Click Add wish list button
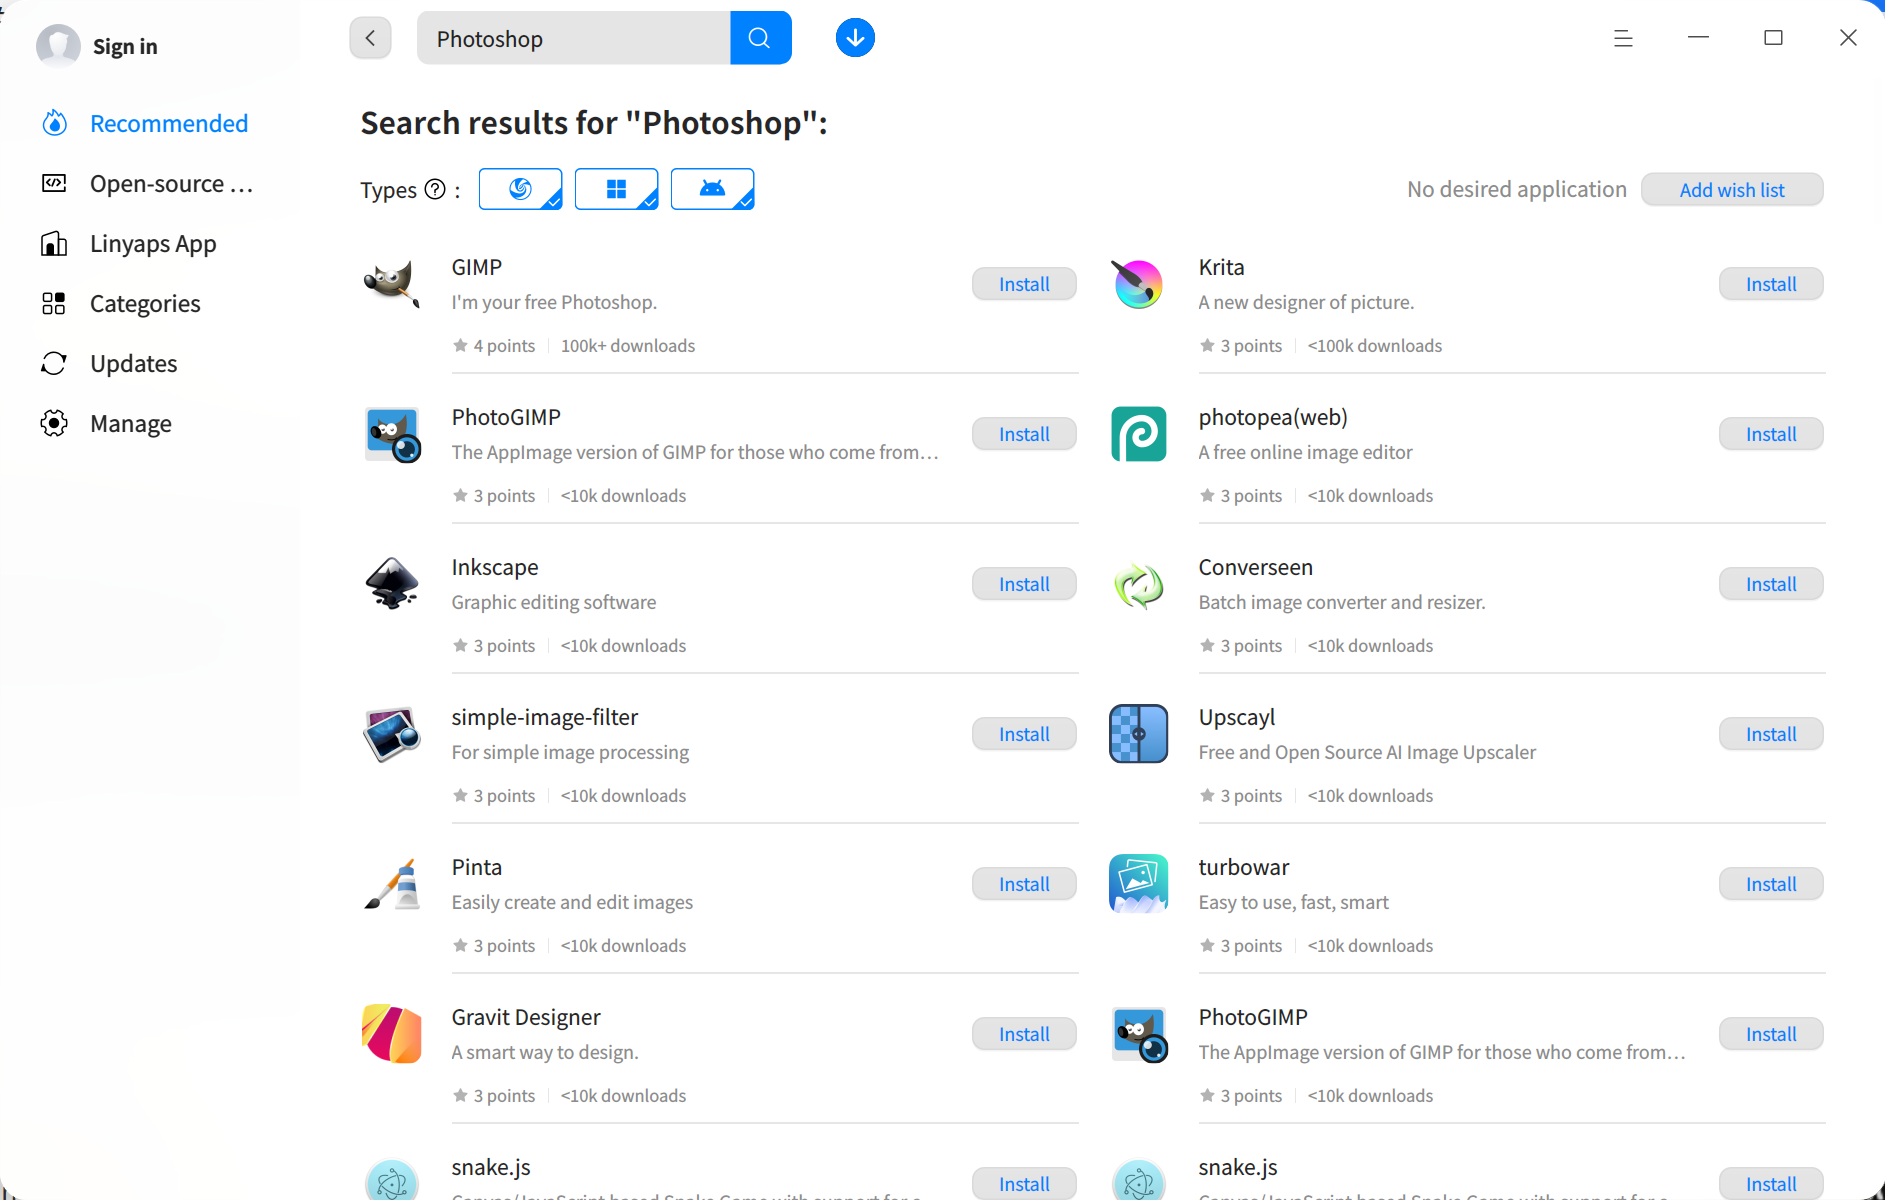 tap(1732, 190)
